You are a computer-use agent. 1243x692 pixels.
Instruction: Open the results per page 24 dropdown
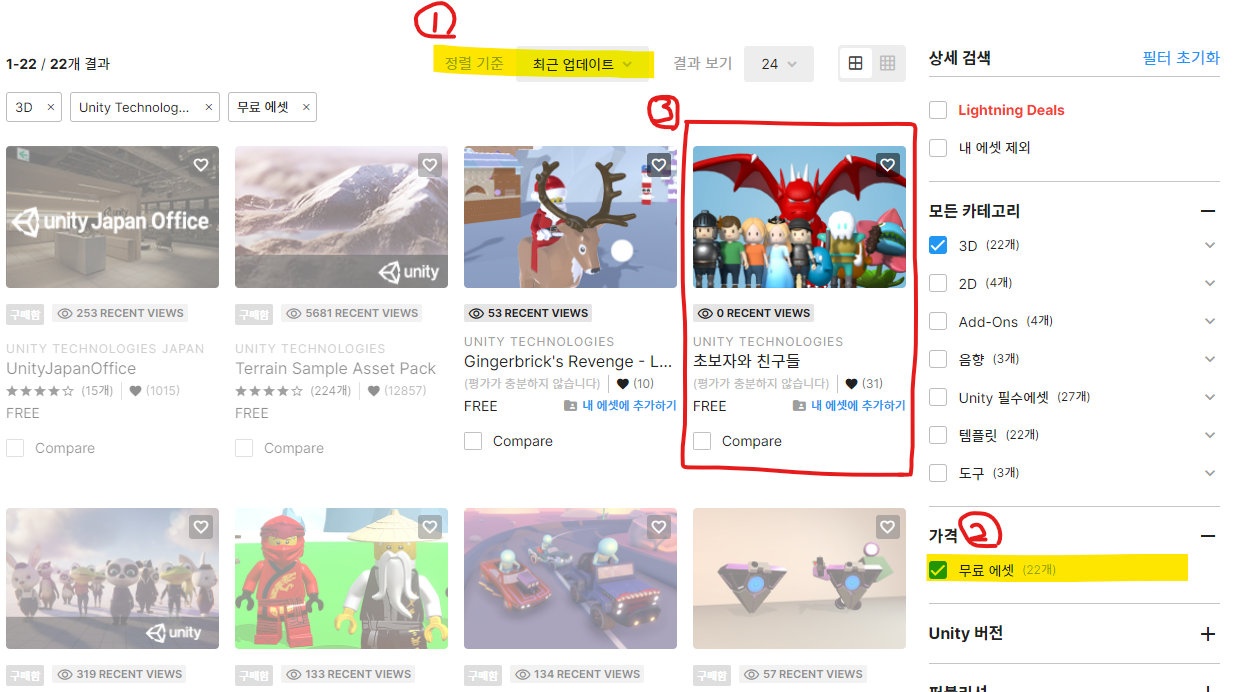[x=779, y=64]
